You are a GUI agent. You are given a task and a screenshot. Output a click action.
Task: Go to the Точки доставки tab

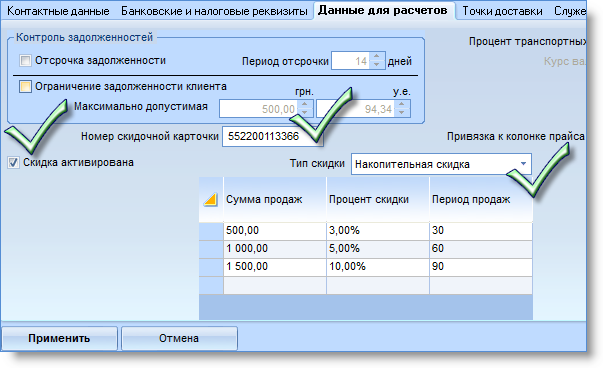pyautogui.click(x=502, y=11)
